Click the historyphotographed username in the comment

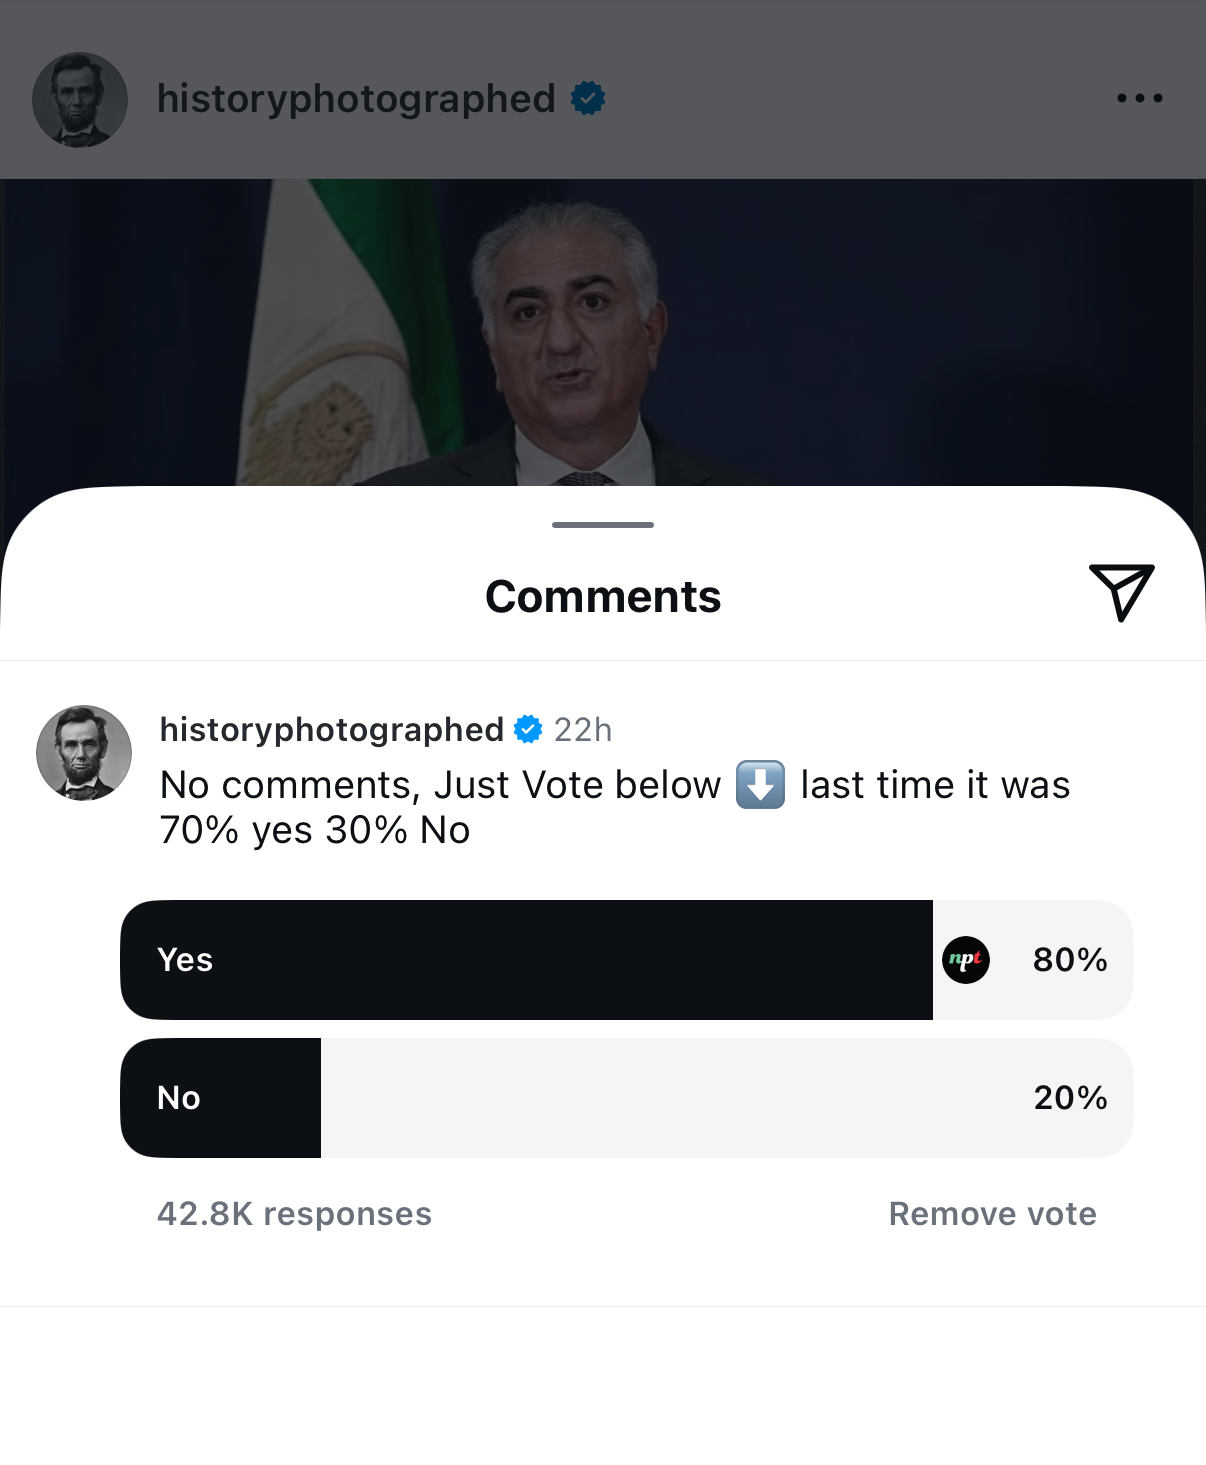click(x=330, y=729)
